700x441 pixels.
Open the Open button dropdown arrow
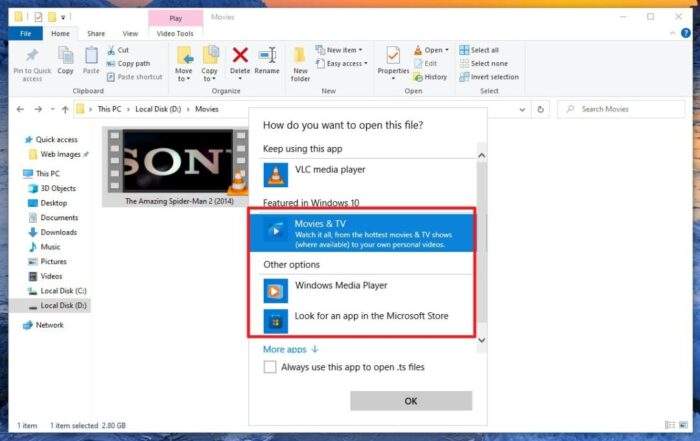(x=447, y=50)
